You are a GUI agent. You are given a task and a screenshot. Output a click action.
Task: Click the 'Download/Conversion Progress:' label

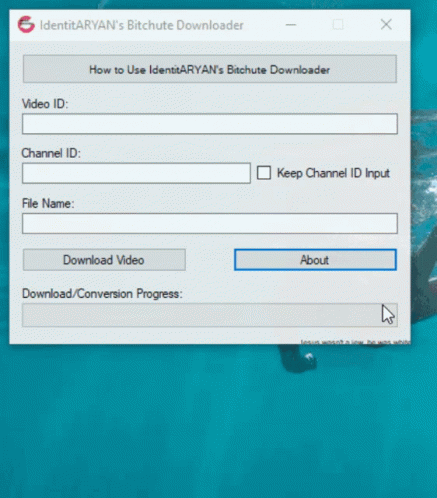(x=102, y=294)
